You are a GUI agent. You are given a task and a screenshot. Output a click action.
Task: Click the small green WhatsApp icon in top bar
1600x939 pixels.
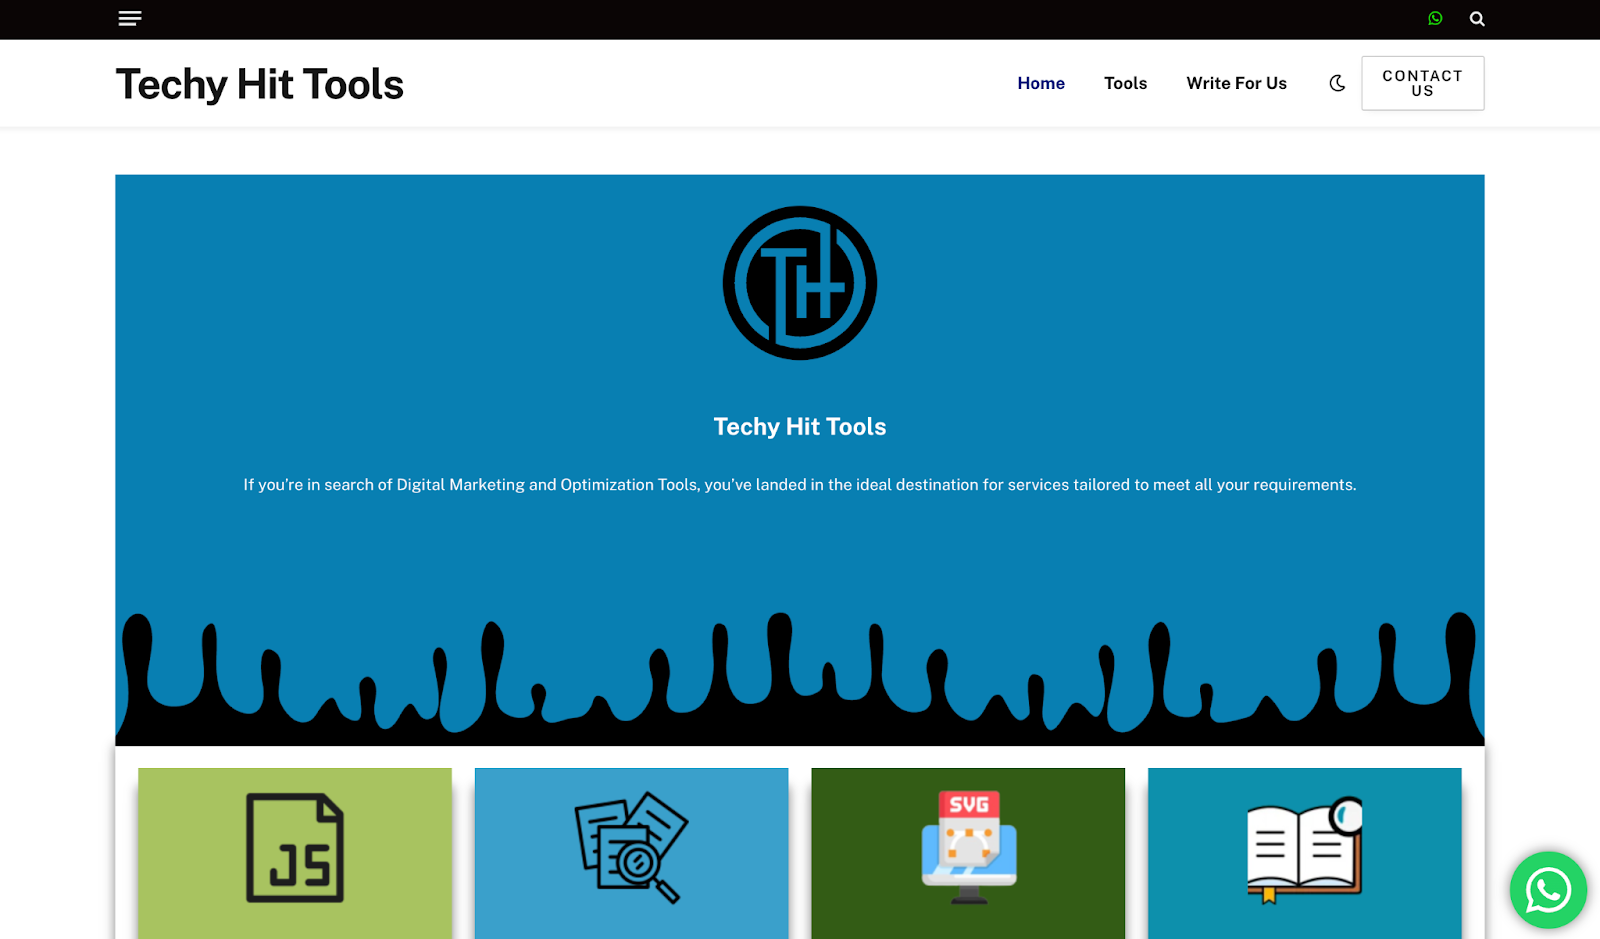1435,18
